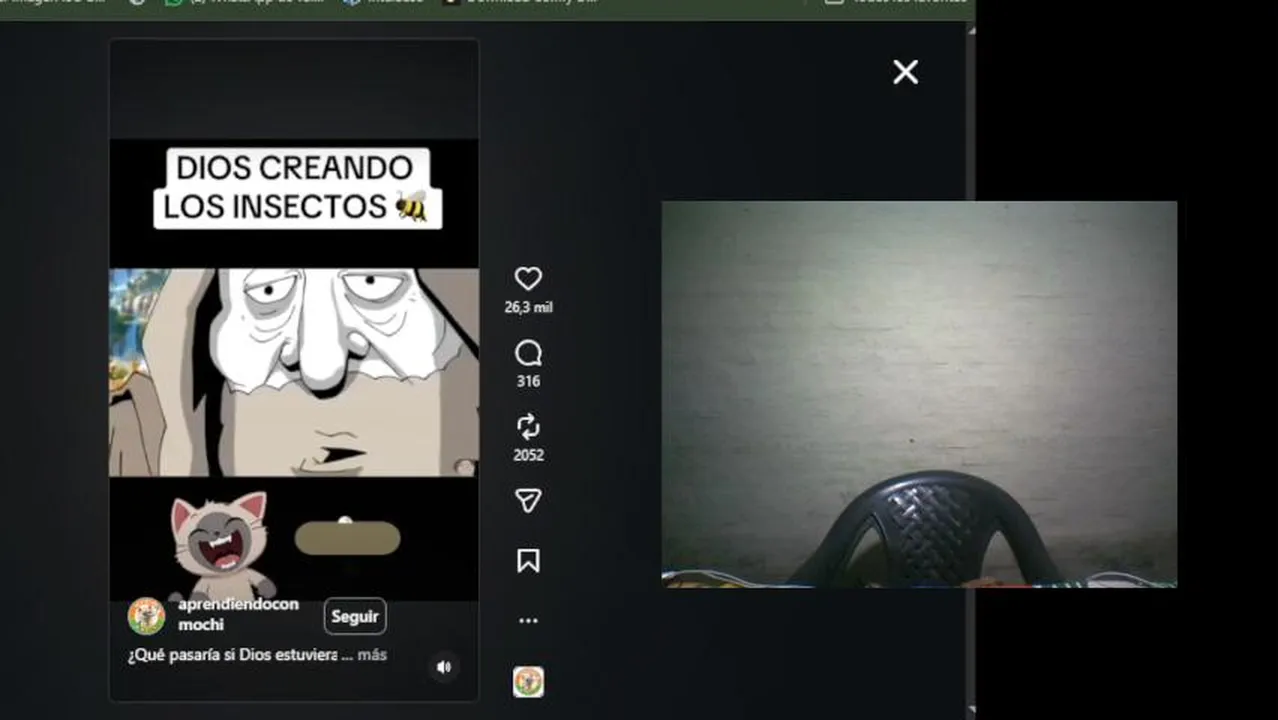Expand caption by clicking 'más'
This screenshot has width=1278, height=720.
pos(372,655)
